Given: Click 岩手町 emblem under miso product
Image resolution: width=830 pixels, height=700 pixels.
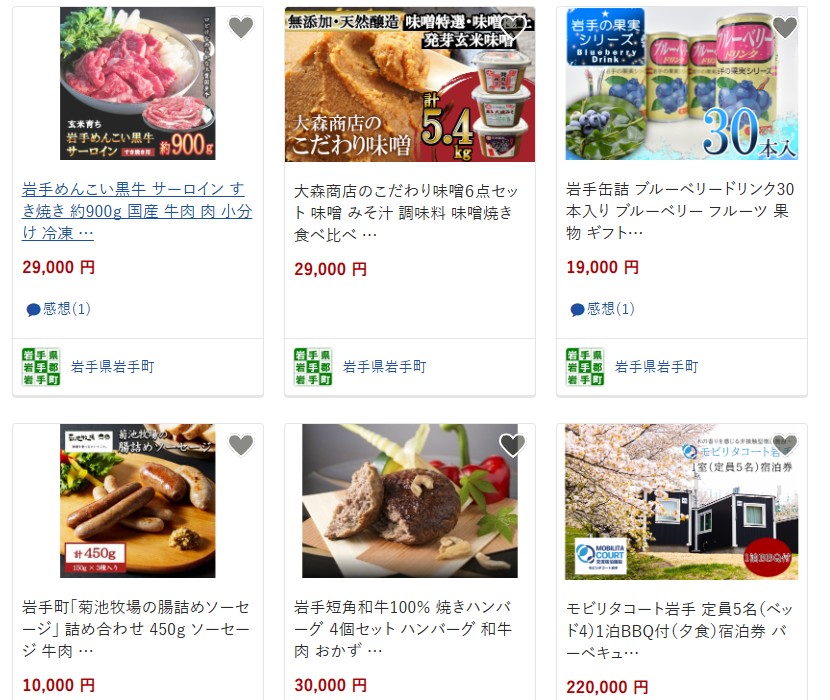Looking at the screenshot, I should click(313, 366).
